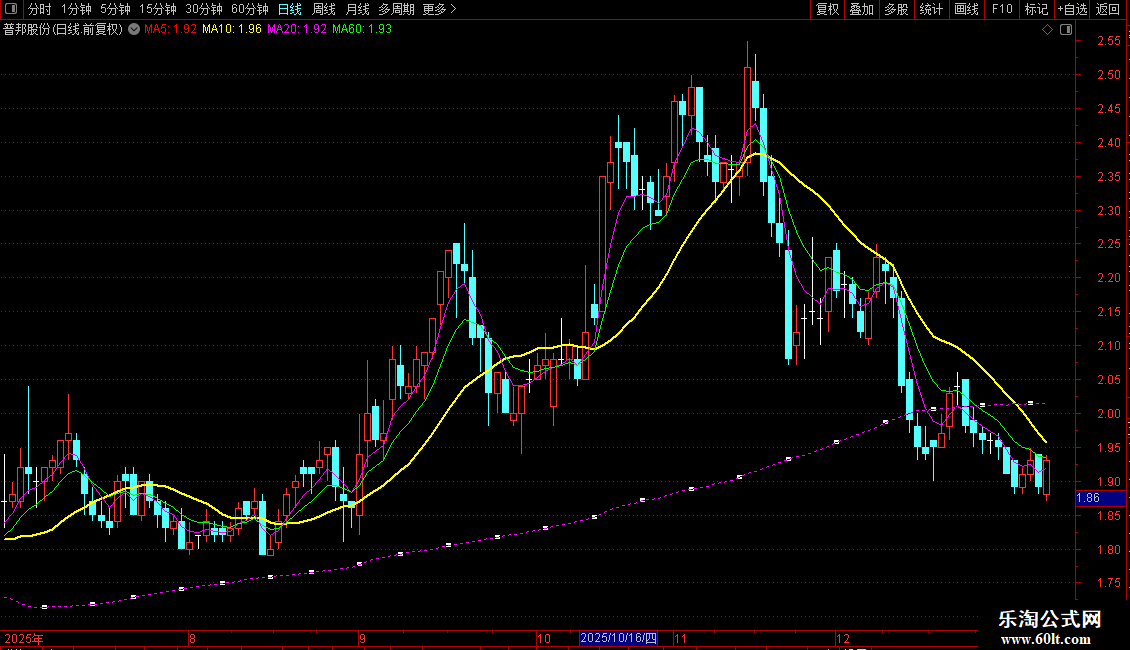Add stock via +自选 button
Viewport: 1130px width, 650px height.
pyautogui.click(x=1072, y=9)
